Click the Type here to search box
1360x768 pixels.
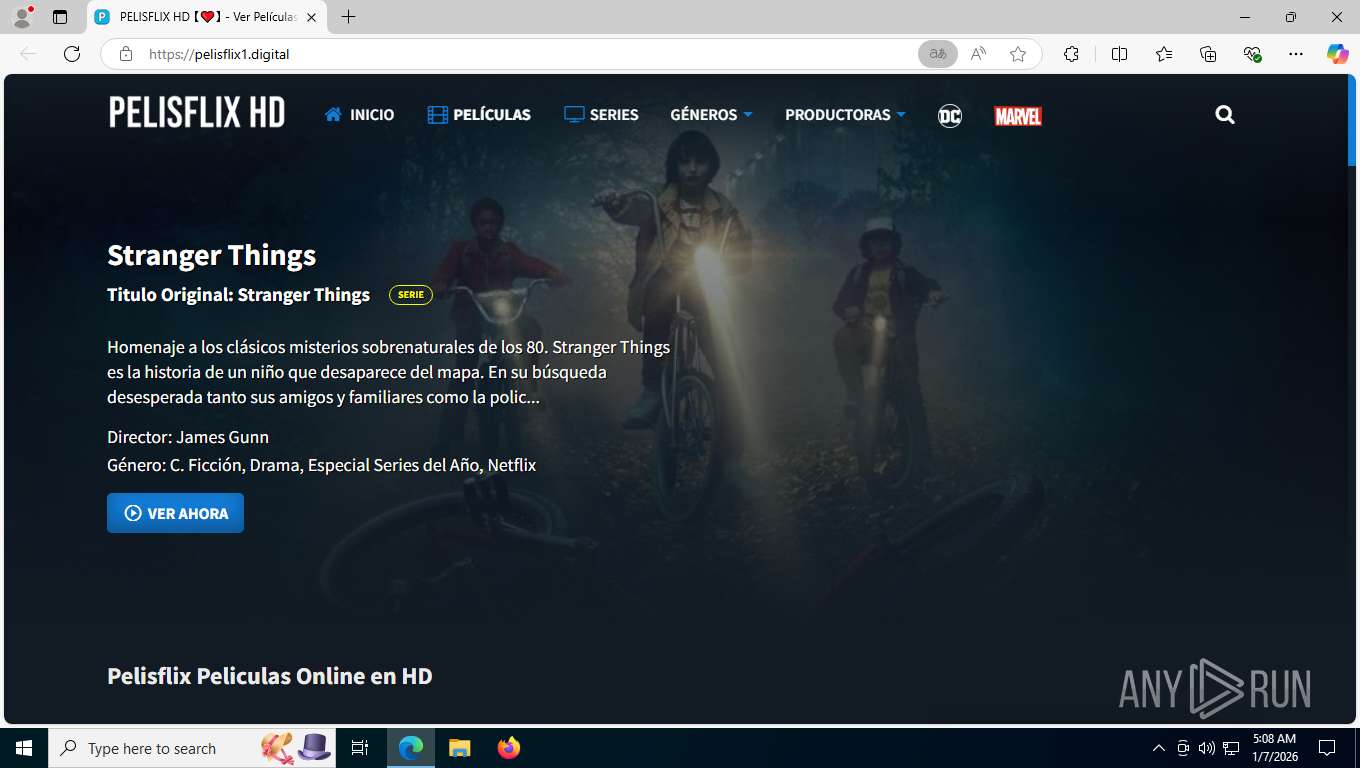point(194,748)
